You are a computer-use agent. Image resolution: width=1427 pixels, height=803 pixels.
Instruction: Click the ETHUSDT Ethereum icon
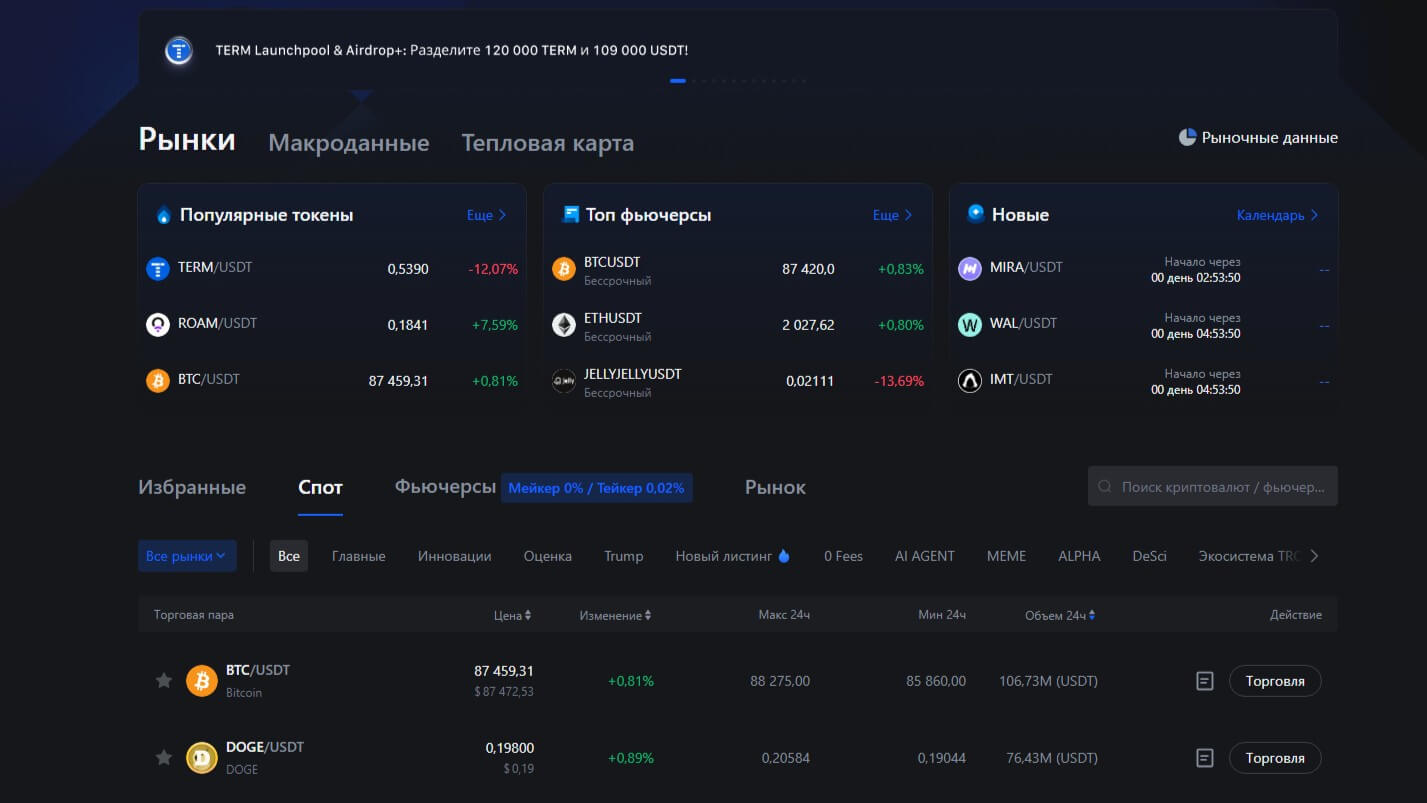tap(564, 325)
